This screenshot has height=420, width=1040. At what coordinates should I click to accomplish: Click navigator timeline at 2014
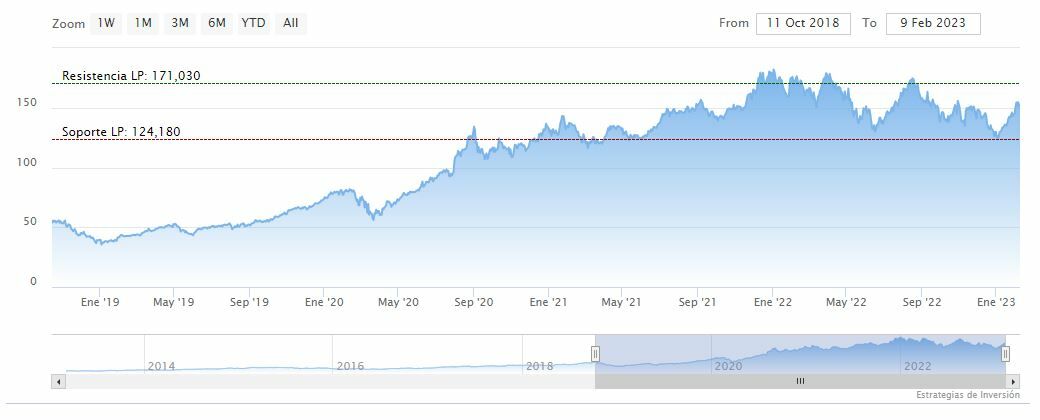tap(161, 366)
